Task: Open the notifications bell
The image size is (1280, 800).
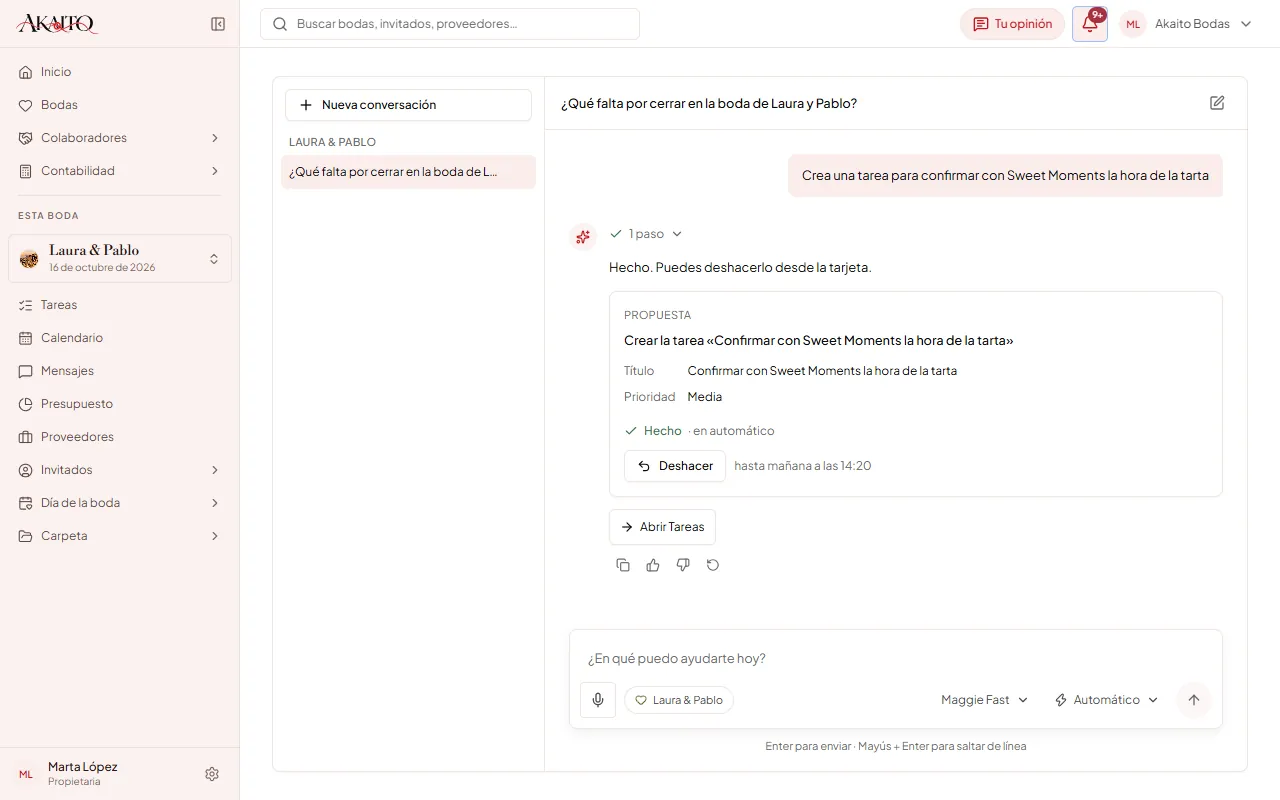Action: 1090,24
